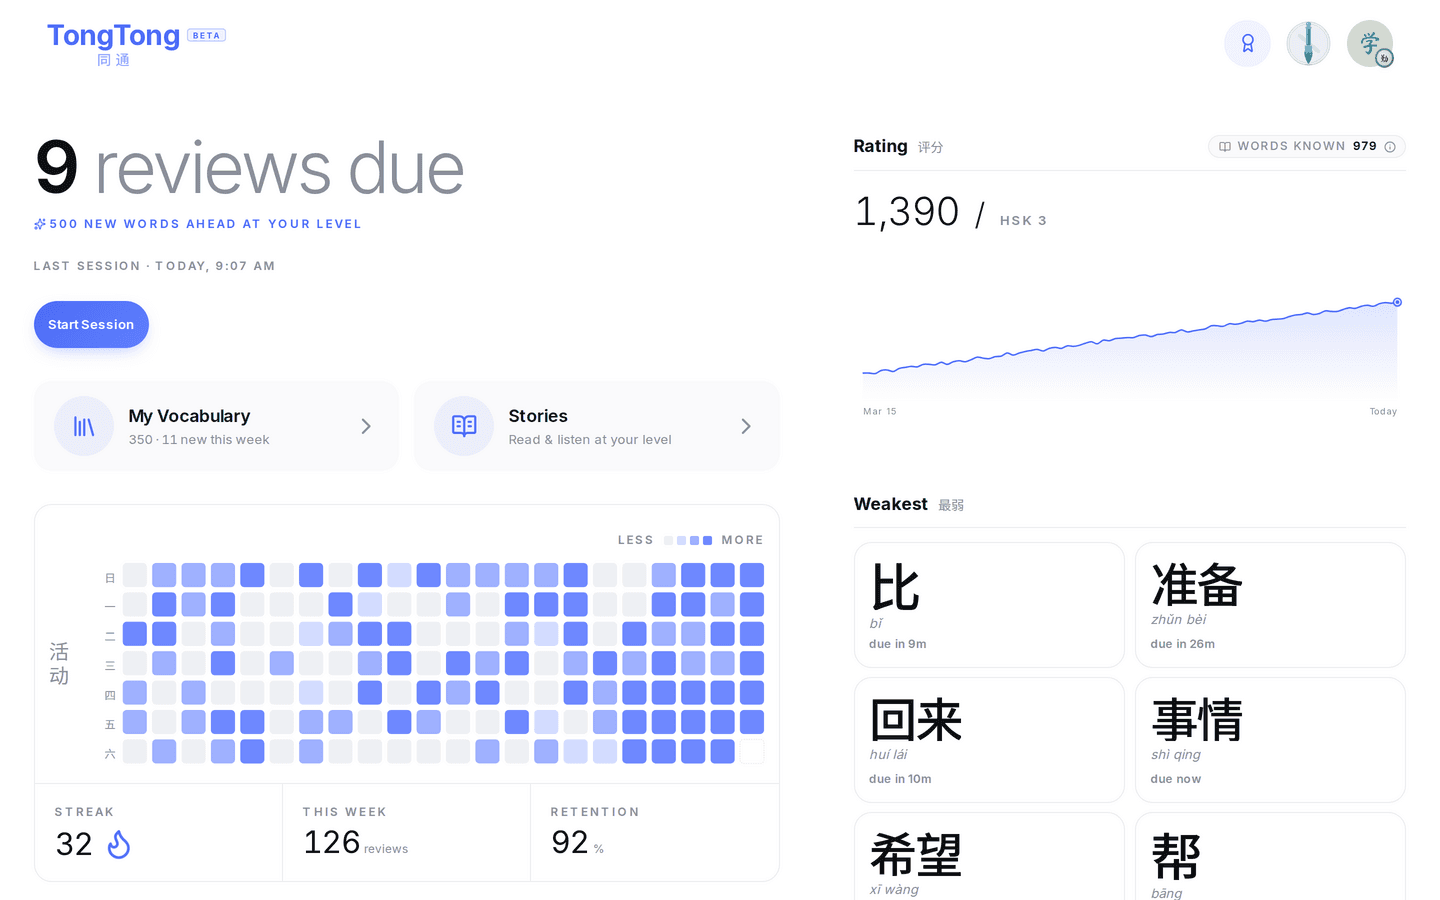Click 'Read & listen at your level' text
This screenshot has width=1440, height=900.
[590, 440]
